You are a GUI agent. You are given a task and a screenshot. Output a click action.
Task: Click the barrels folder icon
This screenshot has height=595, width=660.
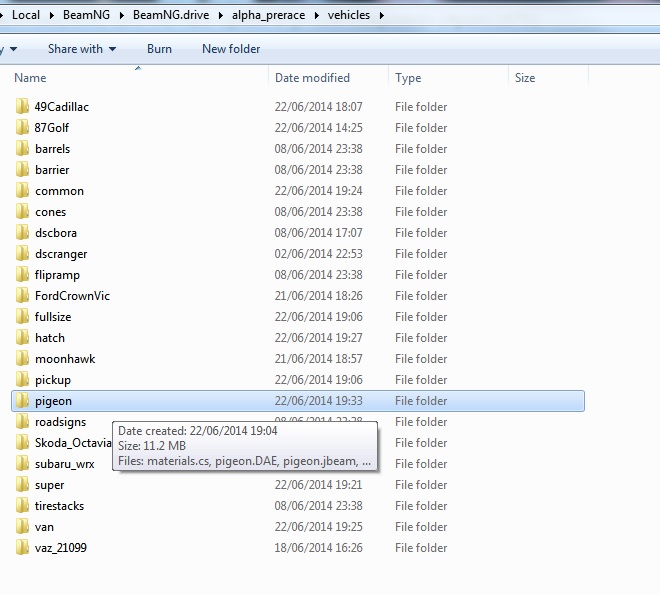point(22,149)
